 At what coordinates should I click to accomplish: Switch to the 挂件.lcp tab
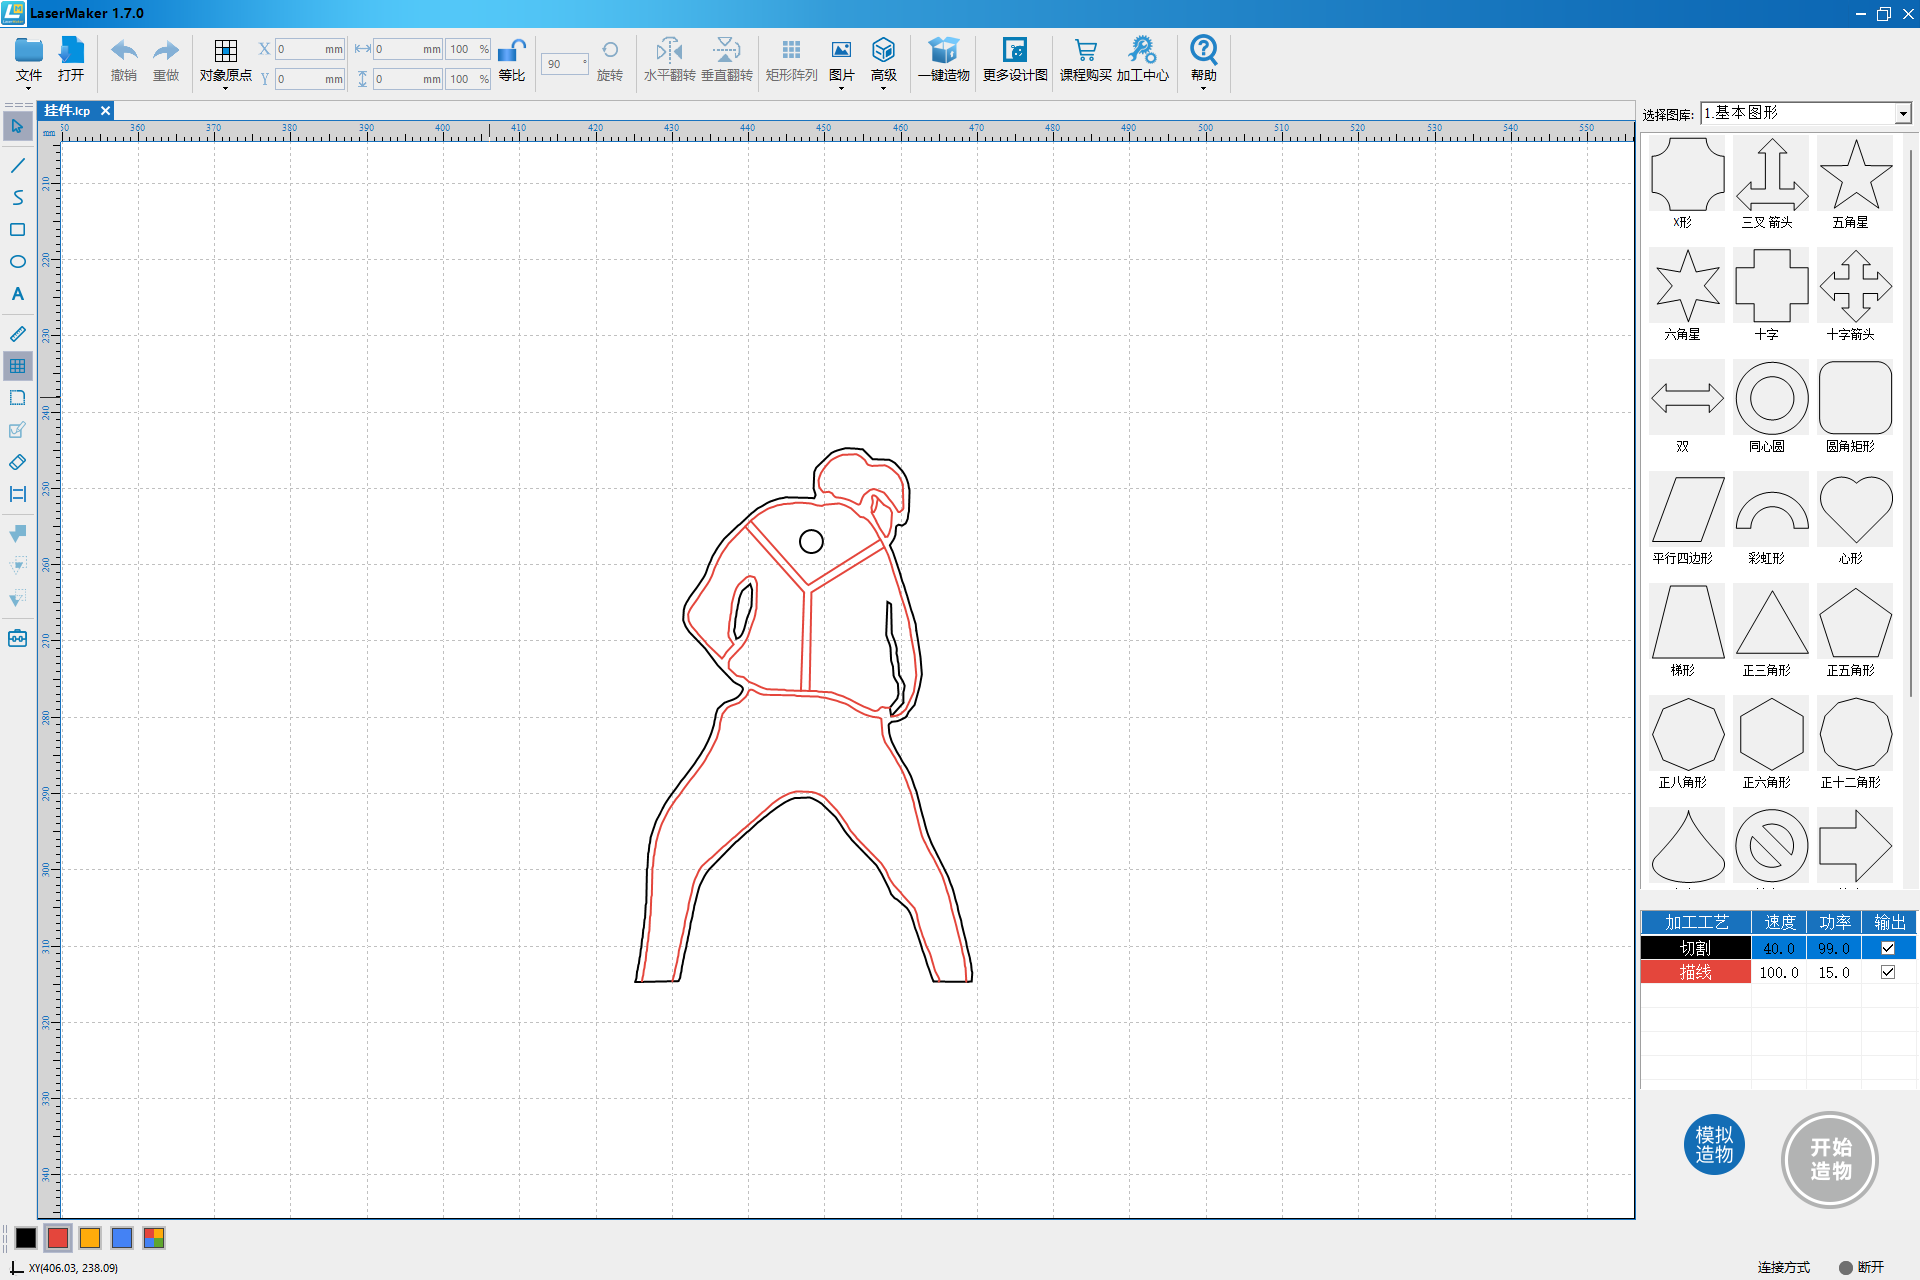[67, 111]
